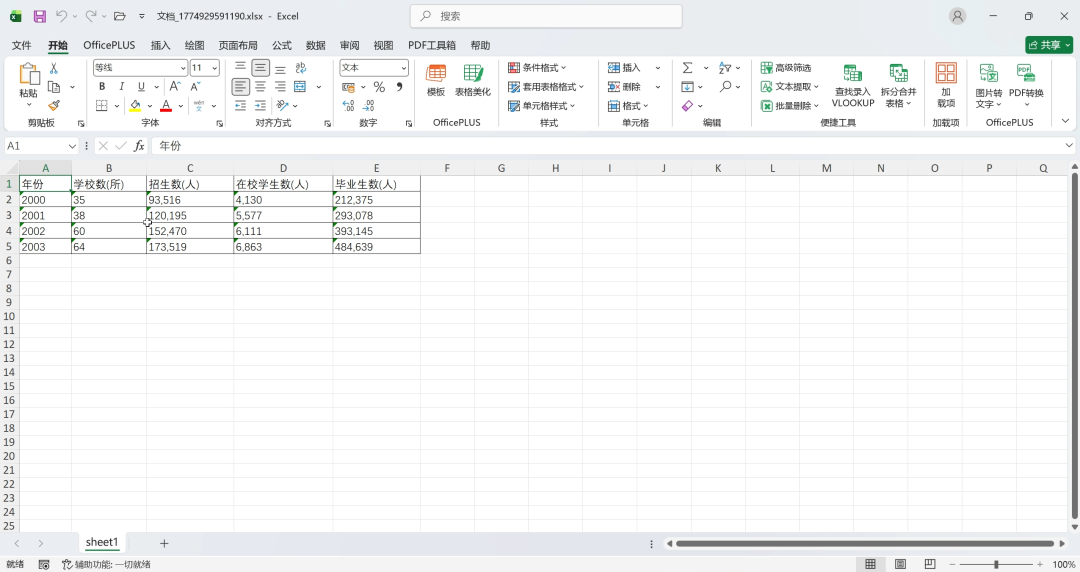Open the 页面布局 ribbon tab
Image resolution: width=1080 pixels, height=572 pixels.
coord(238,45)
